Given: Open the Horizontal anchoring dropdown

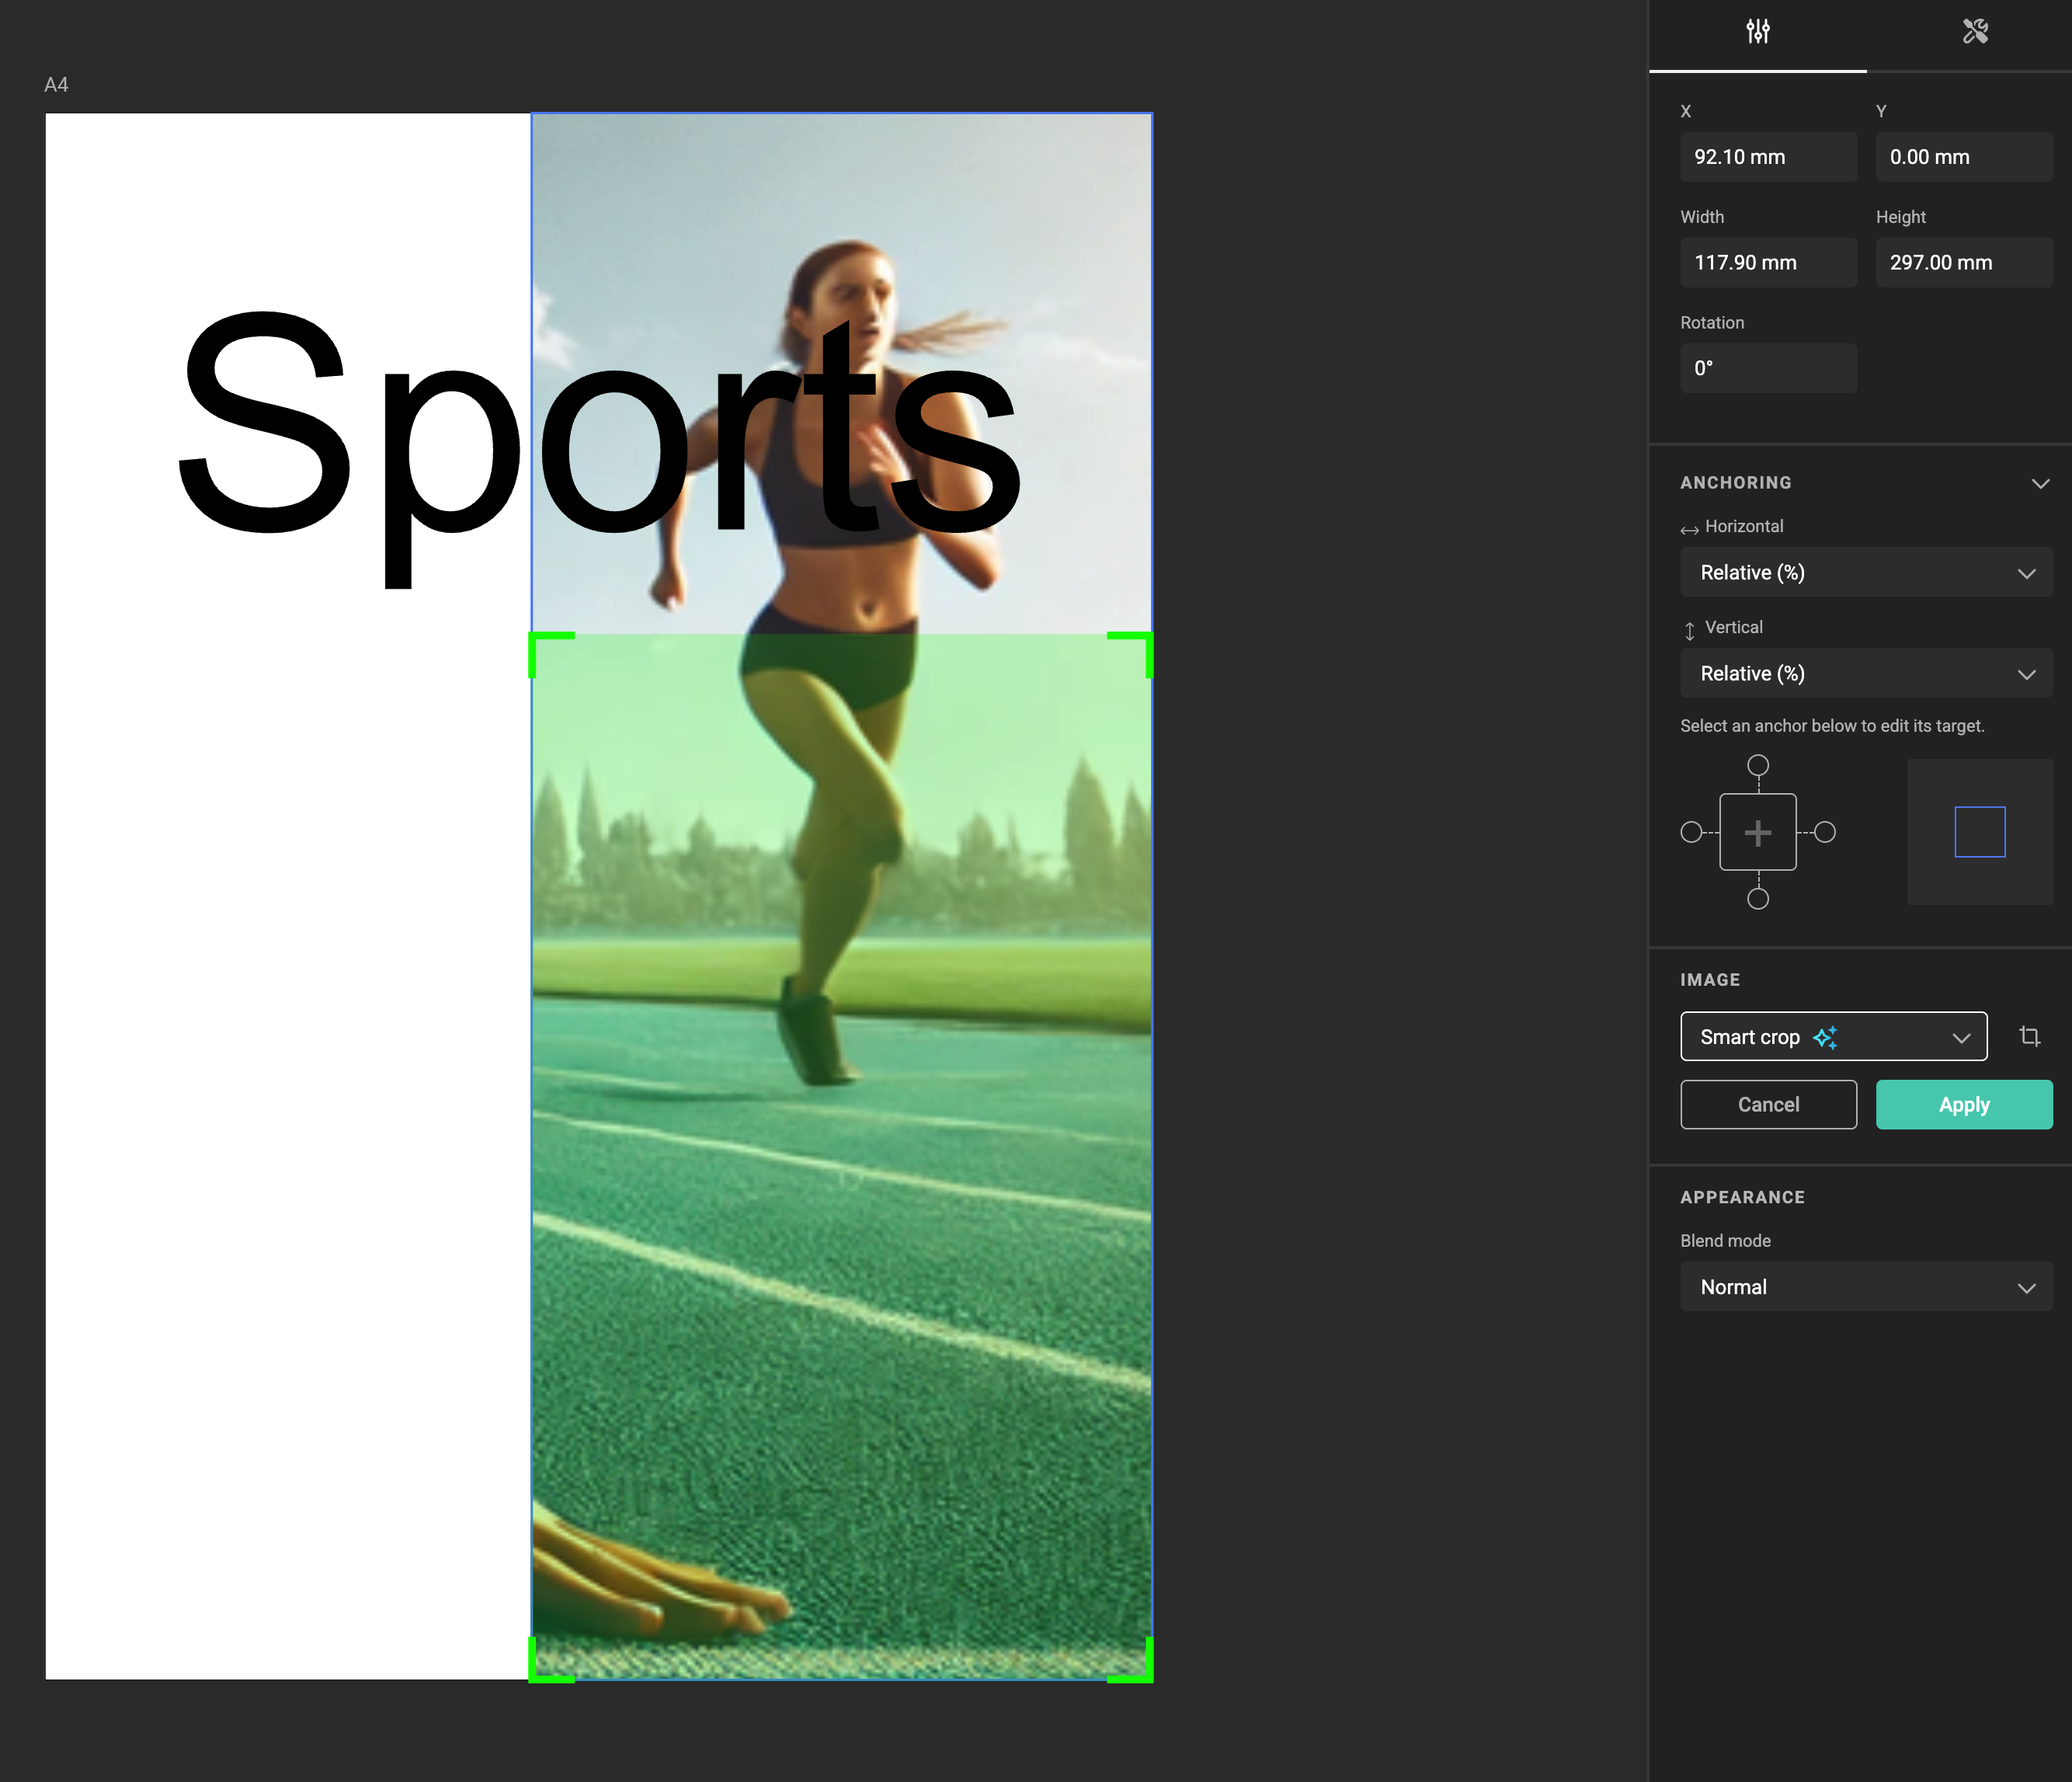Looking at the screenshot, I should tap(1866, 573).
